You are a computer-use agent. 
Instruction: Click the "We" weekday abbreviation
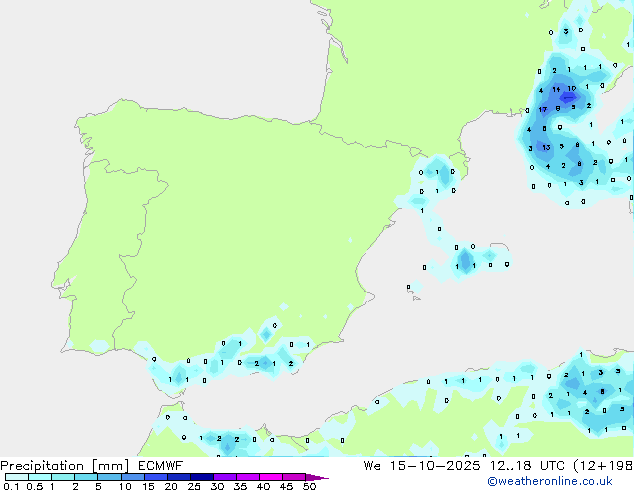[x=372, y=466]
